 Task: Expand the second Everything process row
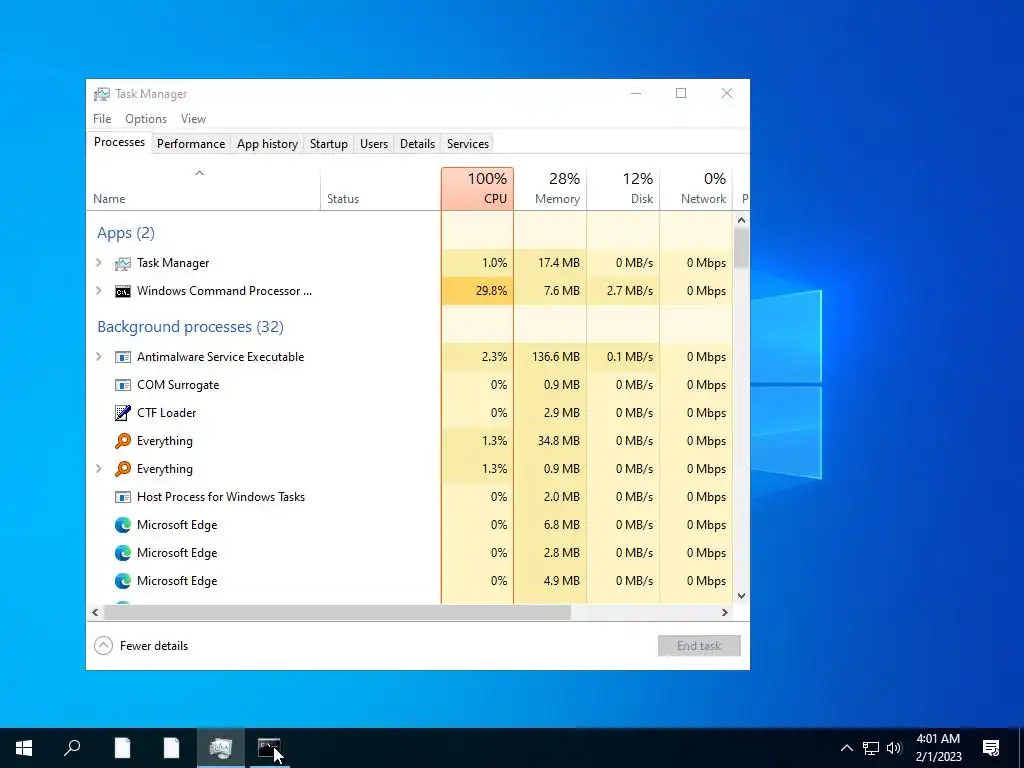99,468
